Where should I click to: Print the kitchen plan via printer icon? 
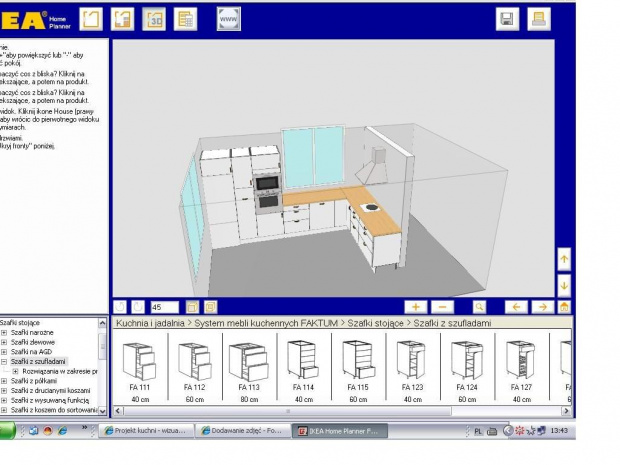tap(538, 19)
